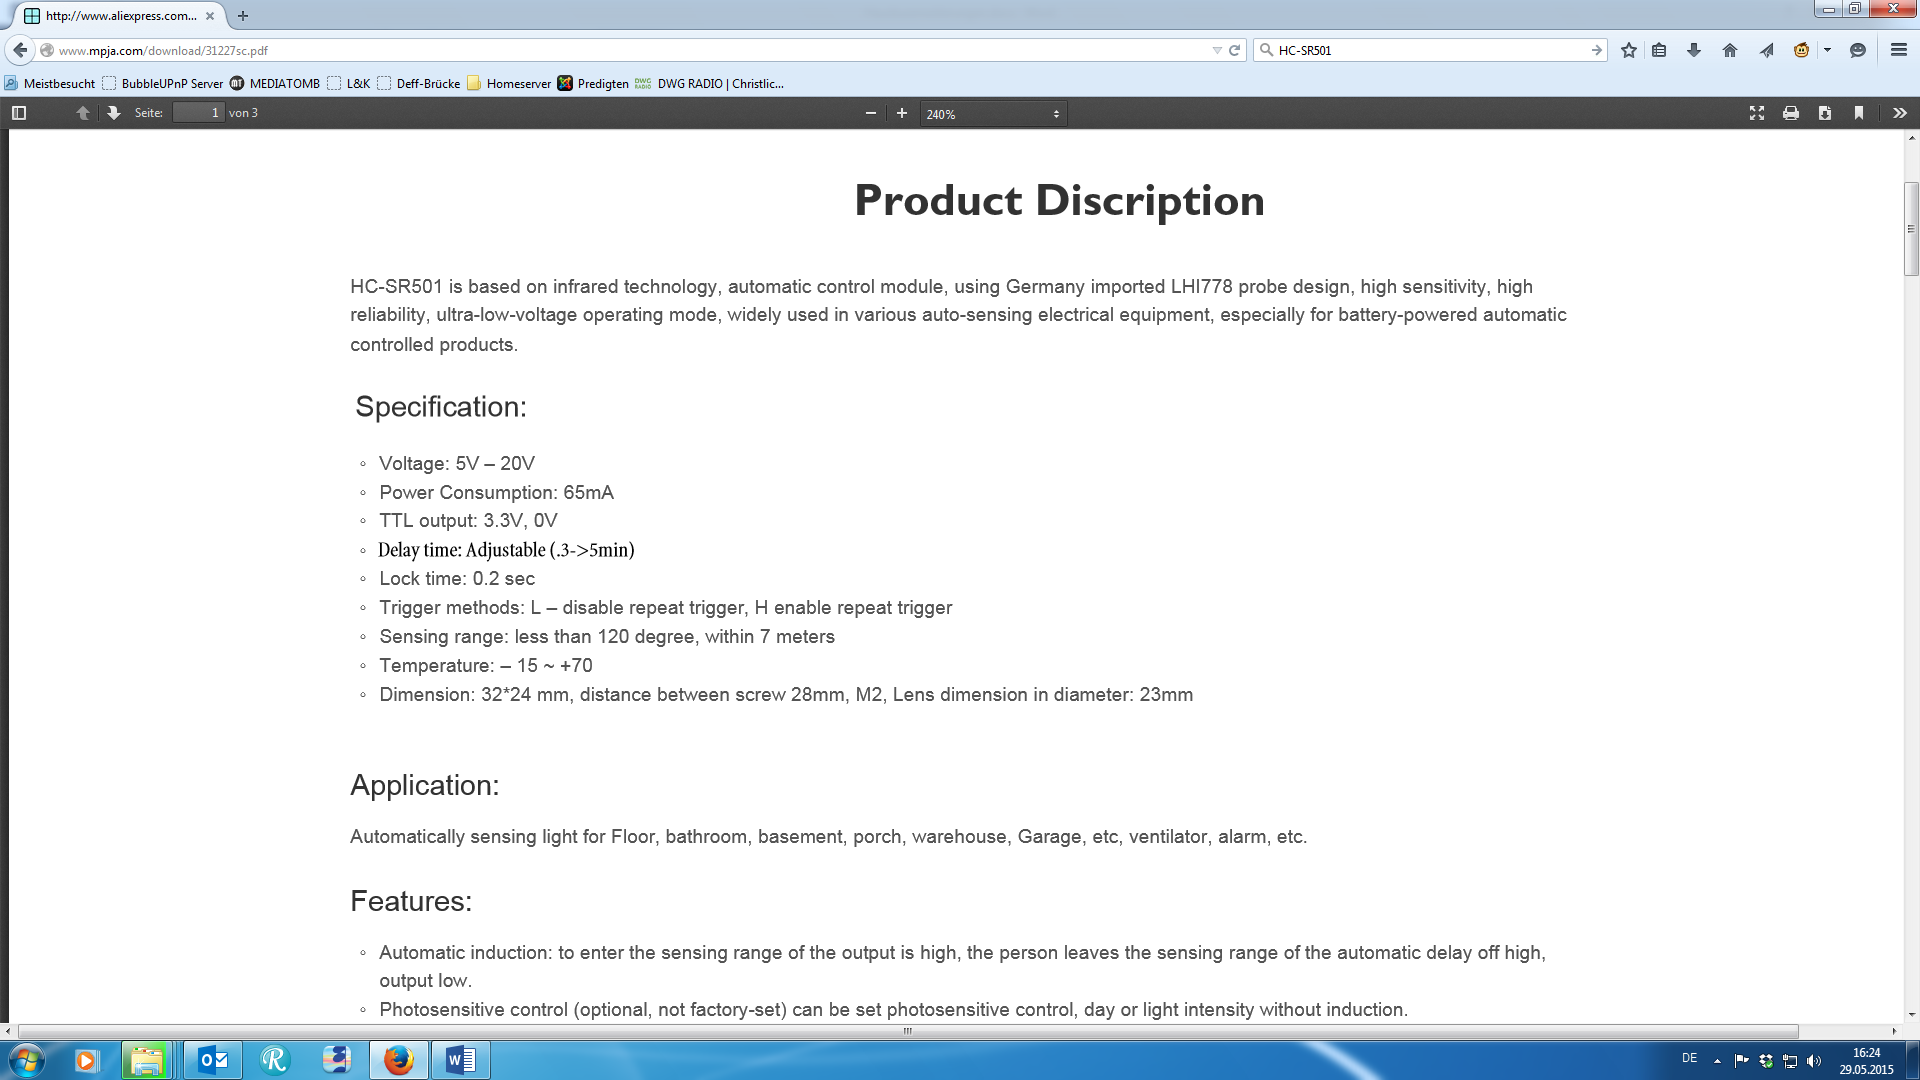Open a new browser tab
The image size is (1920, 1080).
click(243, 16)
